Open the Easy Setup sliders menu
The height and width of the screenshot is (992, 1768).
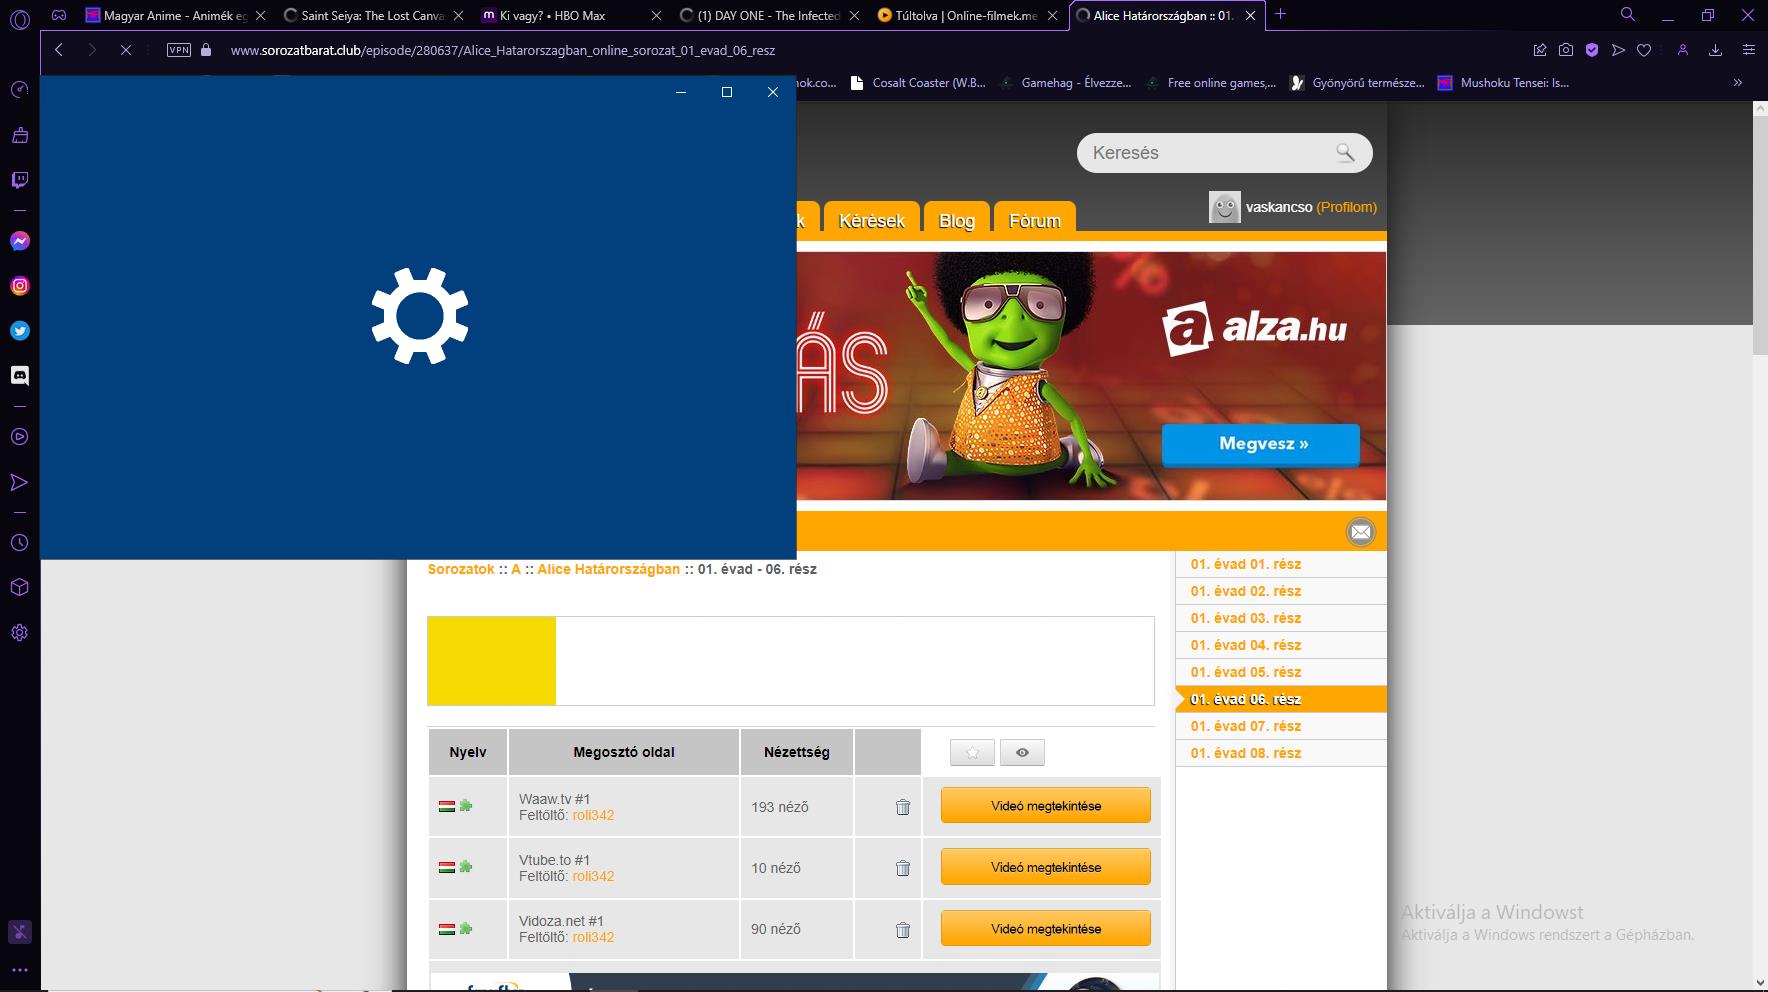click(1748, 50)
